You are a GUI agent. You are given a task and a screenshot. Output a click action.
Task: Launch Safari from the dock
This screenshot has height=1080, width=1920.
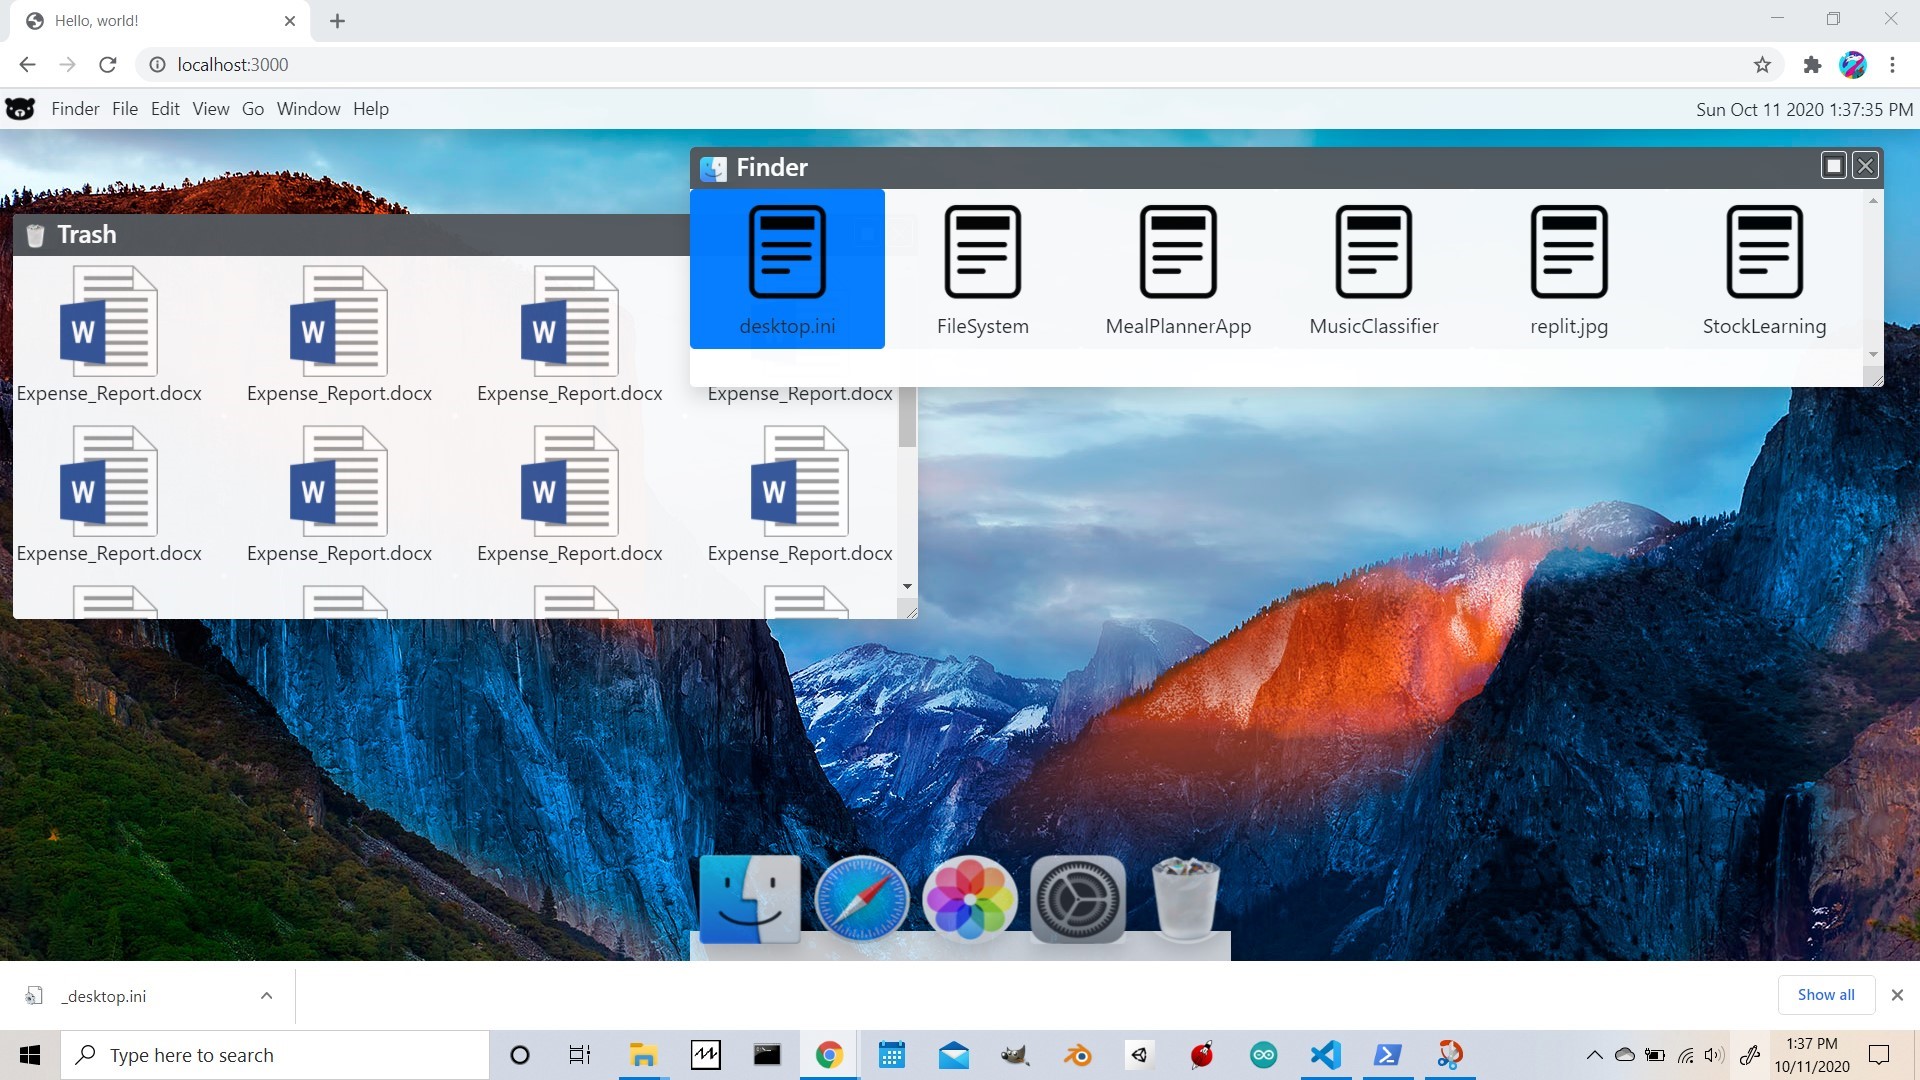click(861, 899)
